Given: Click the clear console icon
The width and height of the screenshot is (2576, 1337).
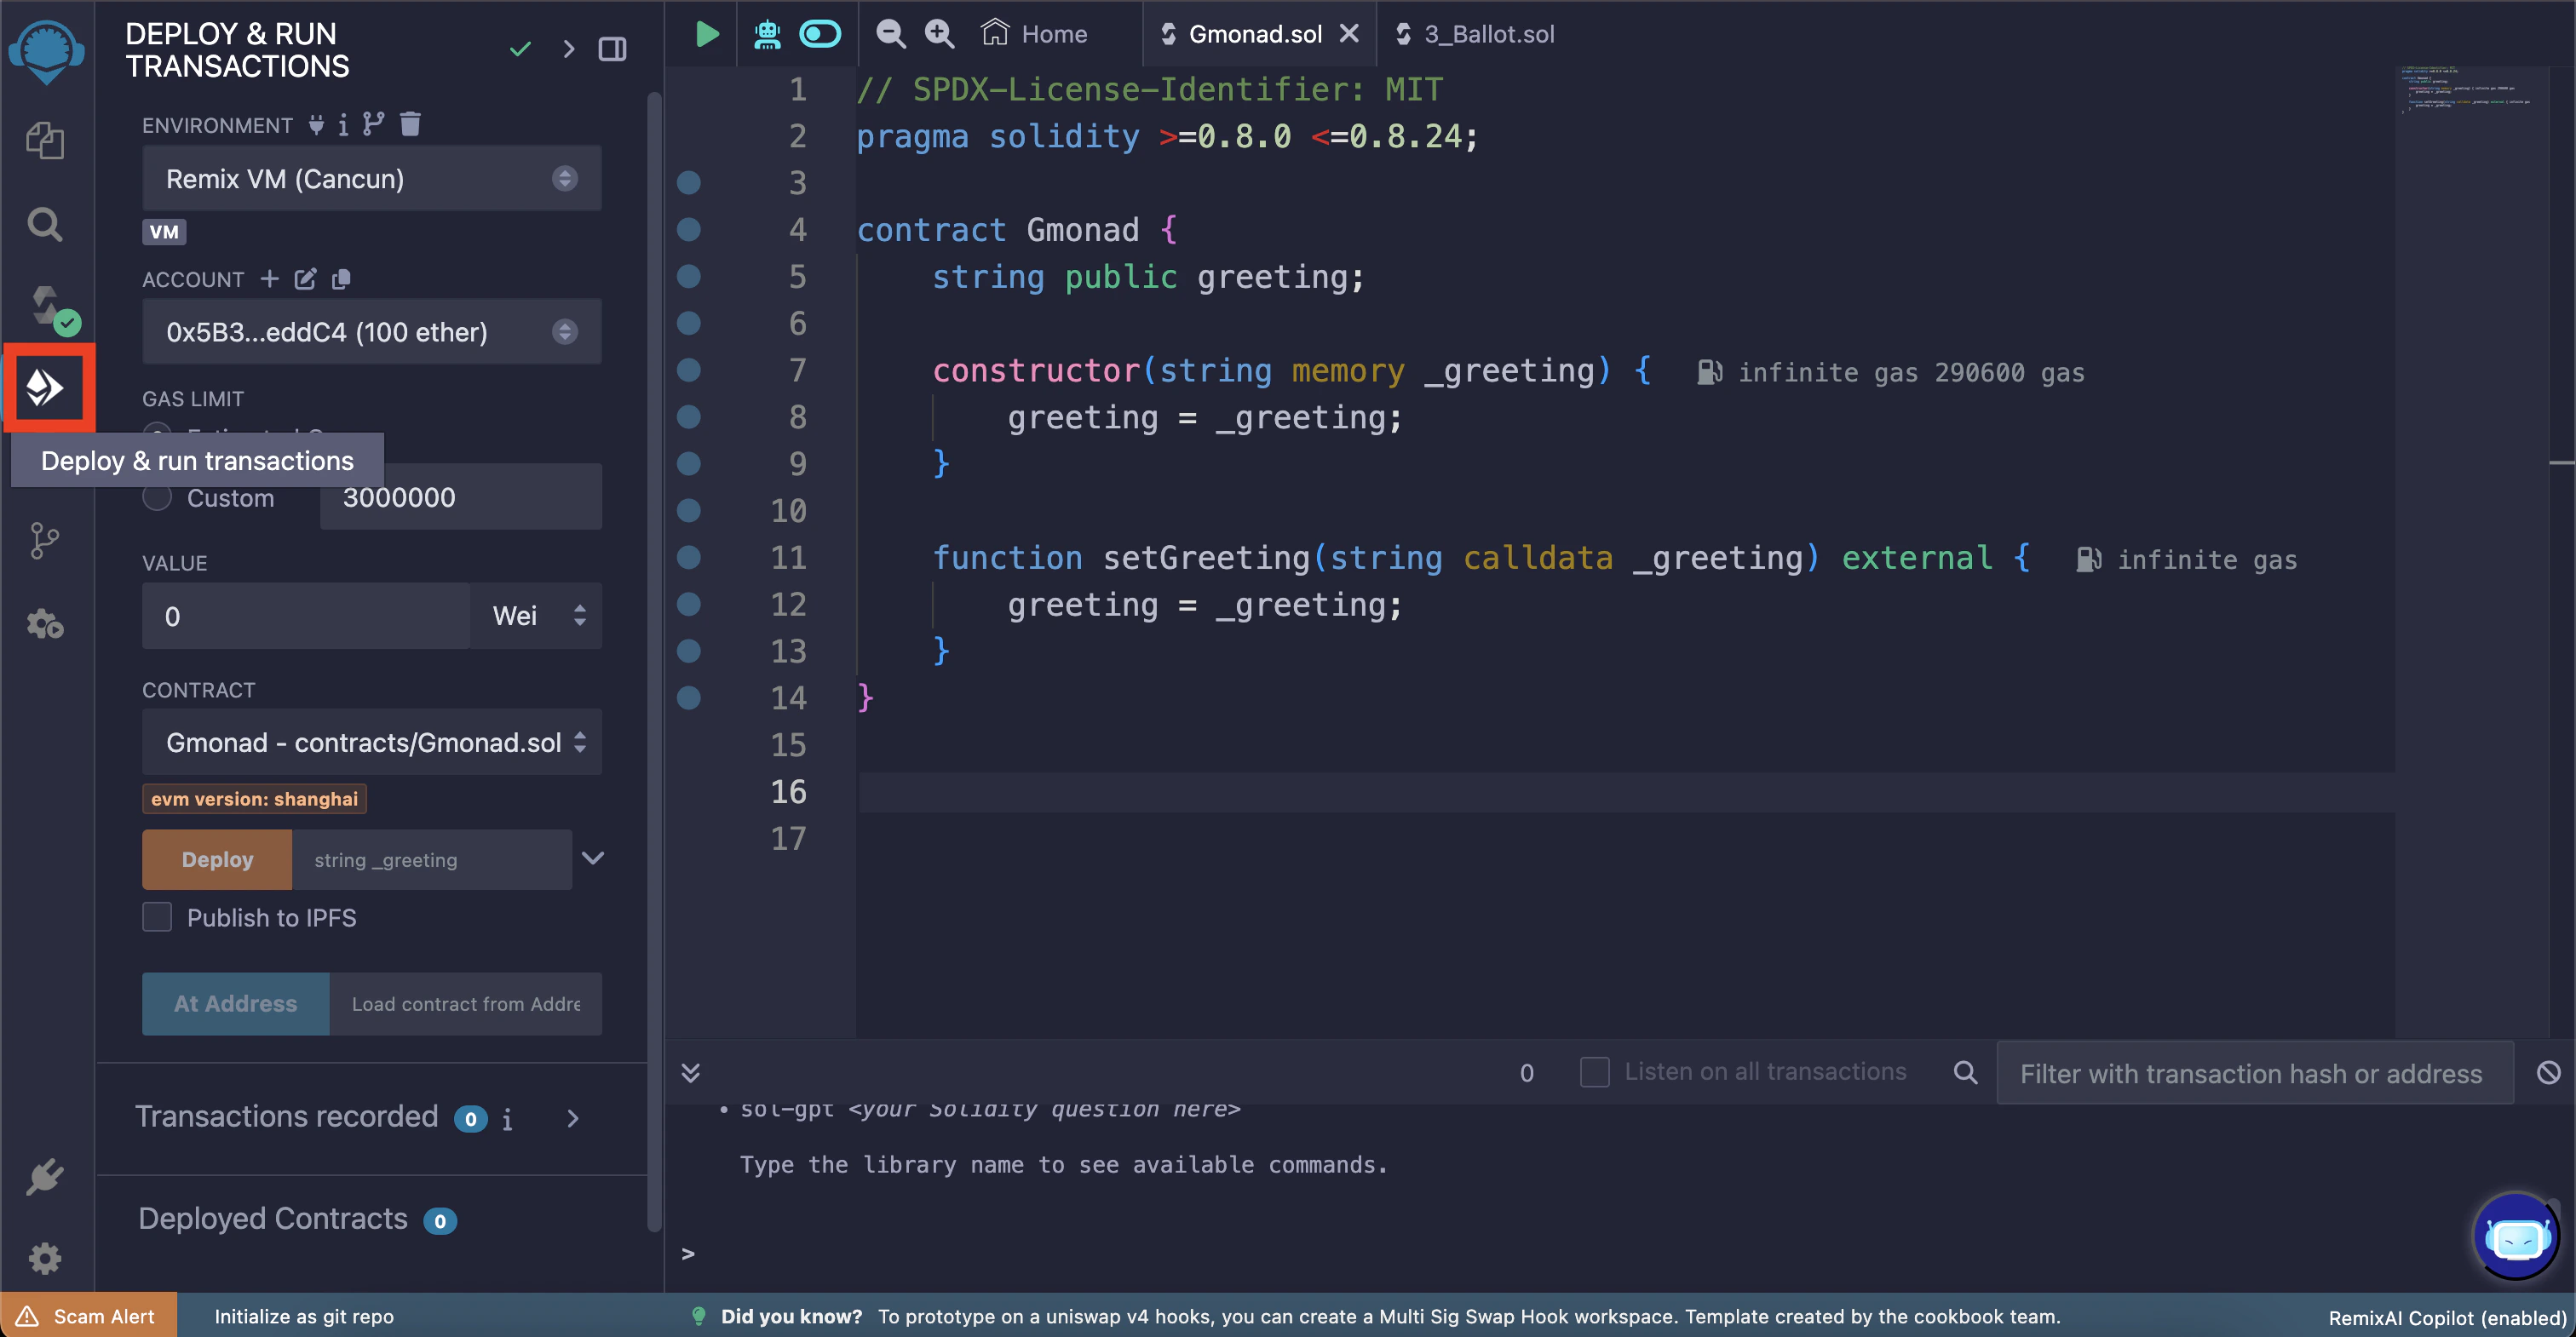Looking at the screenshot, I should coord(2548,1072).
